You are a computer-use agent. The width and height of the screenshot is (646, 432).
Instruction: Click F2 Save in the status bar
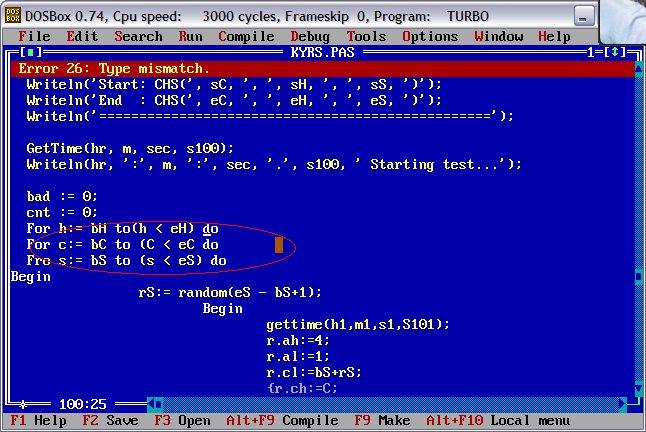point(110,421)
